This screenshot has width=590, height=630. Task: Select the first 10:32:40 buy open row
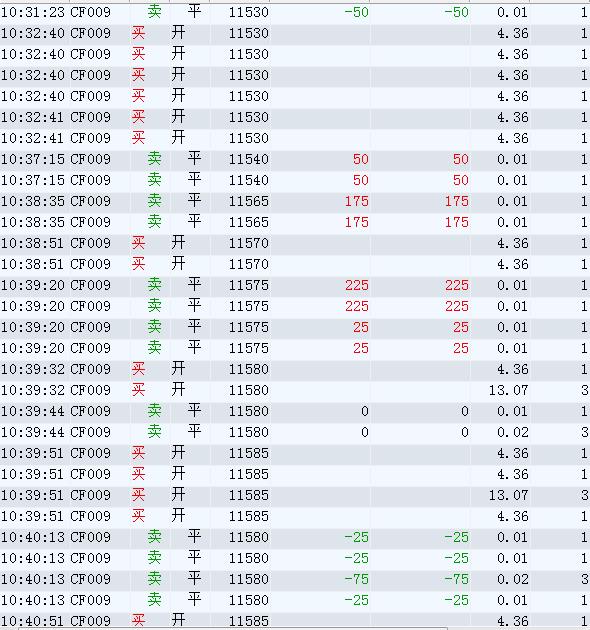(x=295, y=33)
